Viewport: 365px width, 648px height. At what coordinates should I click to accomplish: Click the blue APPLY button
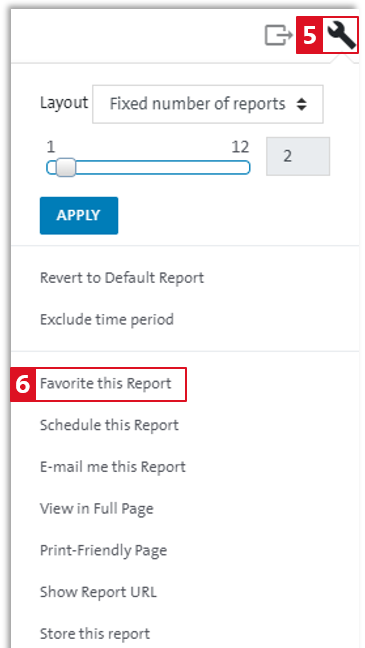(x=79, y=215)
